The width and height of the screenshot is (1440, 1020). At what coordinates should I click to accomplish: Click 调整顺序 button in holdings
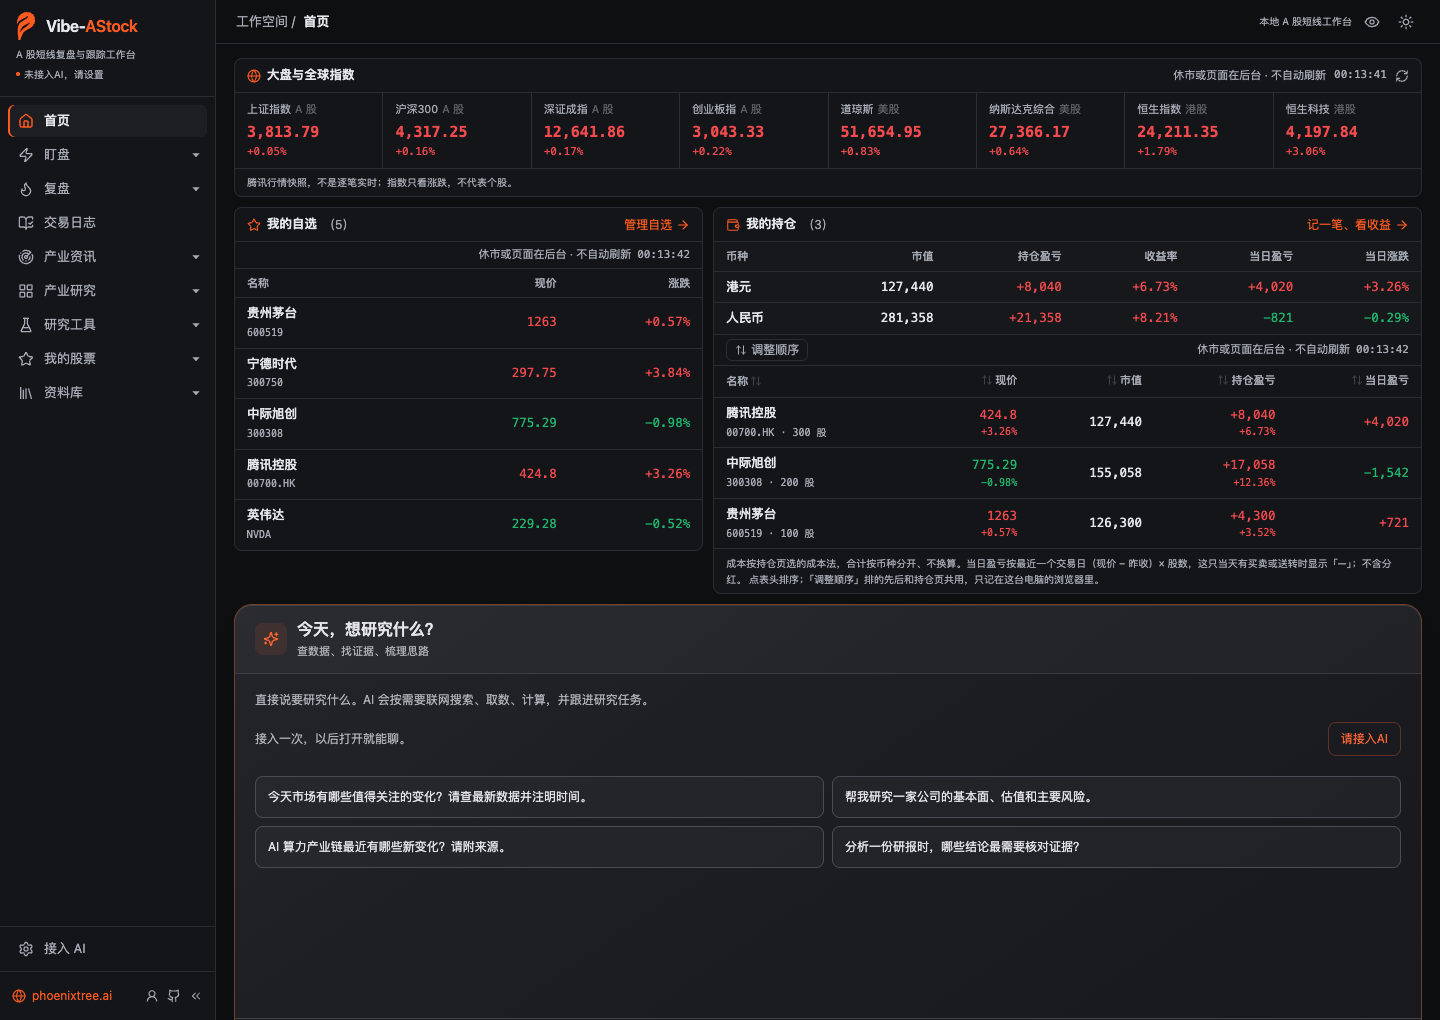(x=766, y=350)
